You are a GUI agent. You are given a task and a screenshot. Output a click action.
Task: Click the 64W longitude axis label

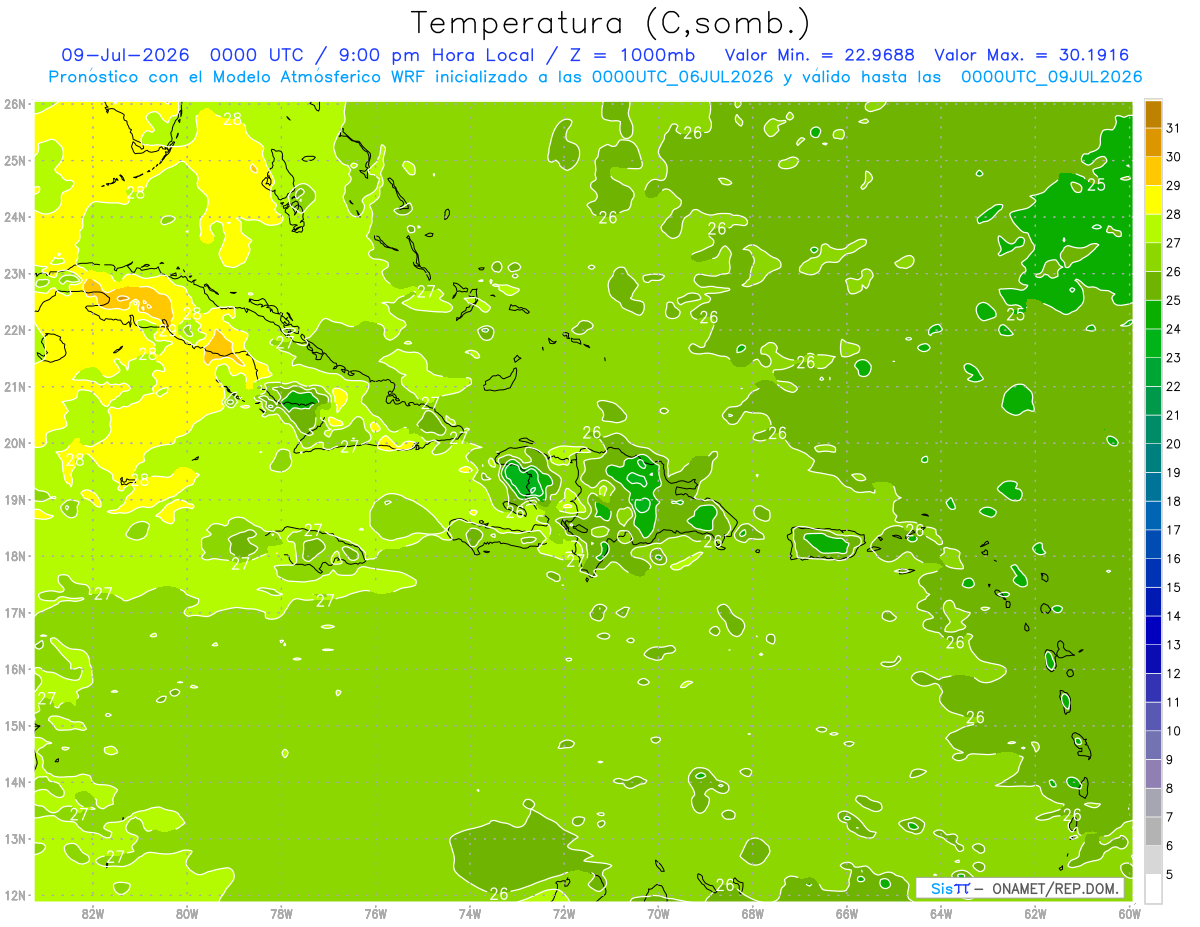click(x=941, y=913)
